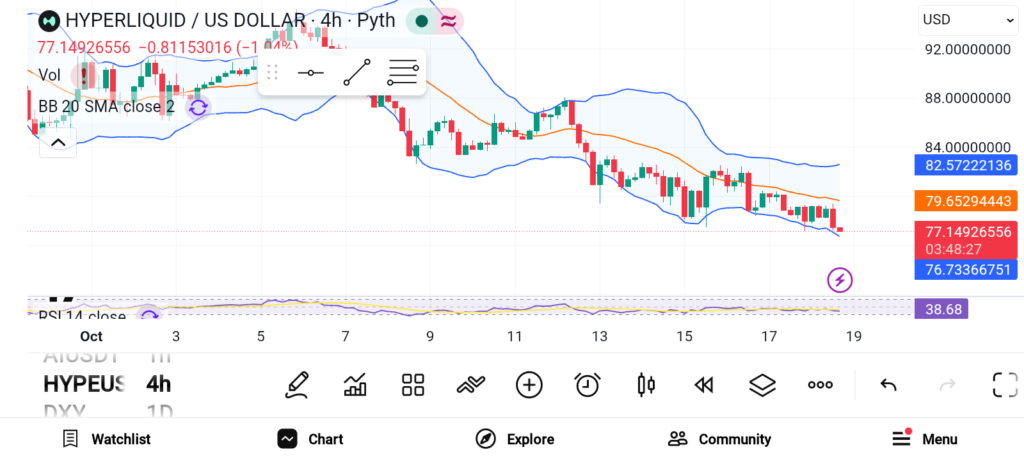Open the indicators chart icon

click(x=355, y=385)
